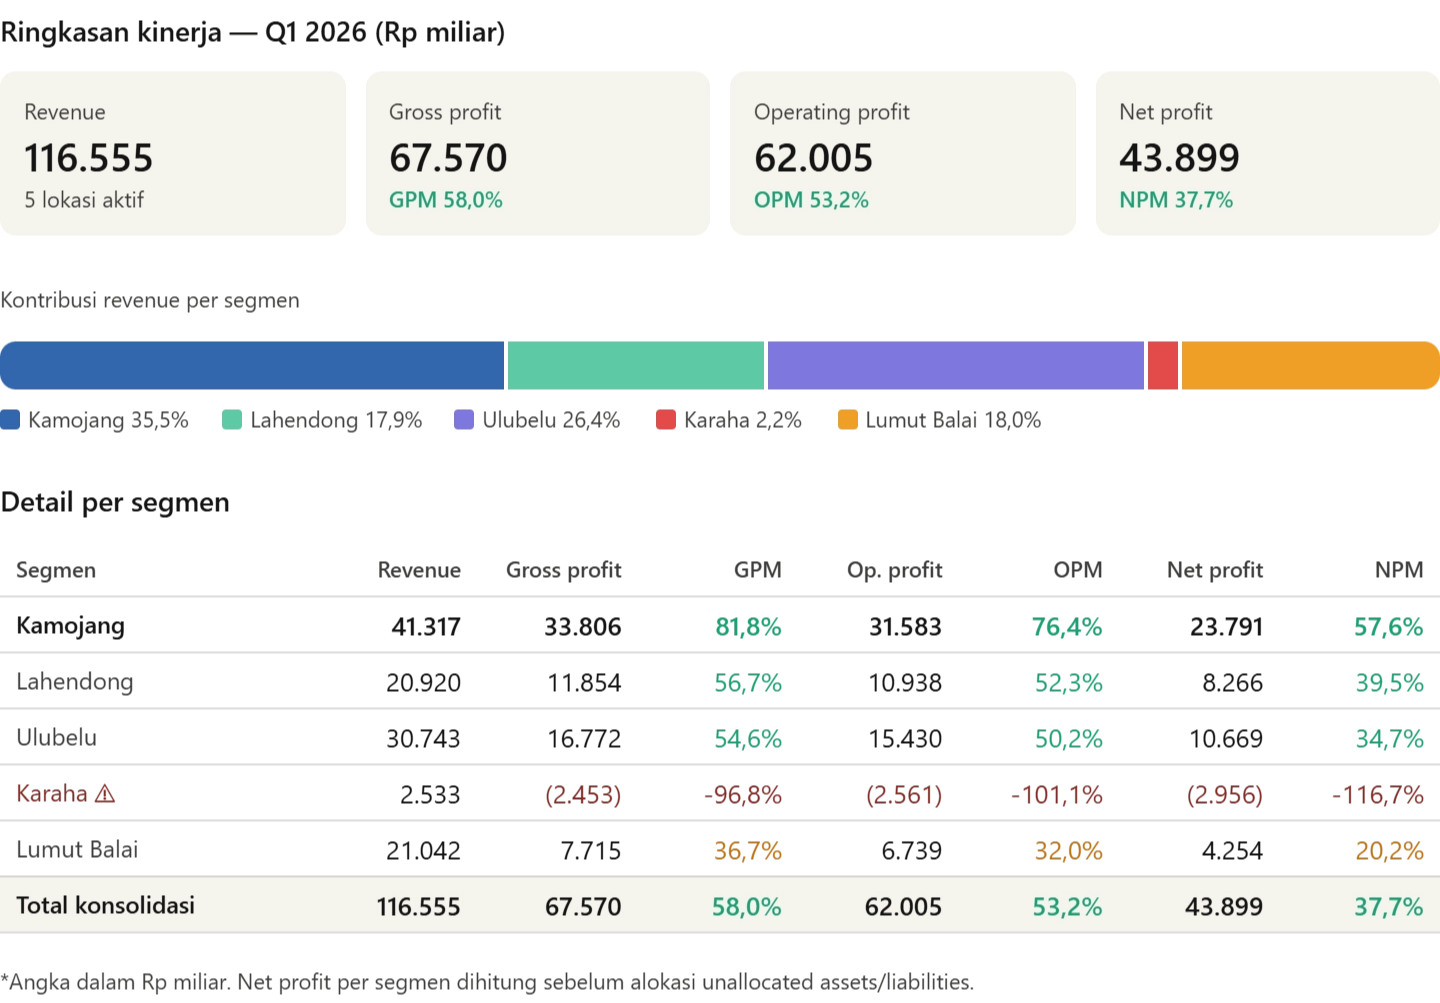Click Karaha NPM value -116,7%
1440x1003 pixels.
pyautogui.click(x=1378, y=795)
